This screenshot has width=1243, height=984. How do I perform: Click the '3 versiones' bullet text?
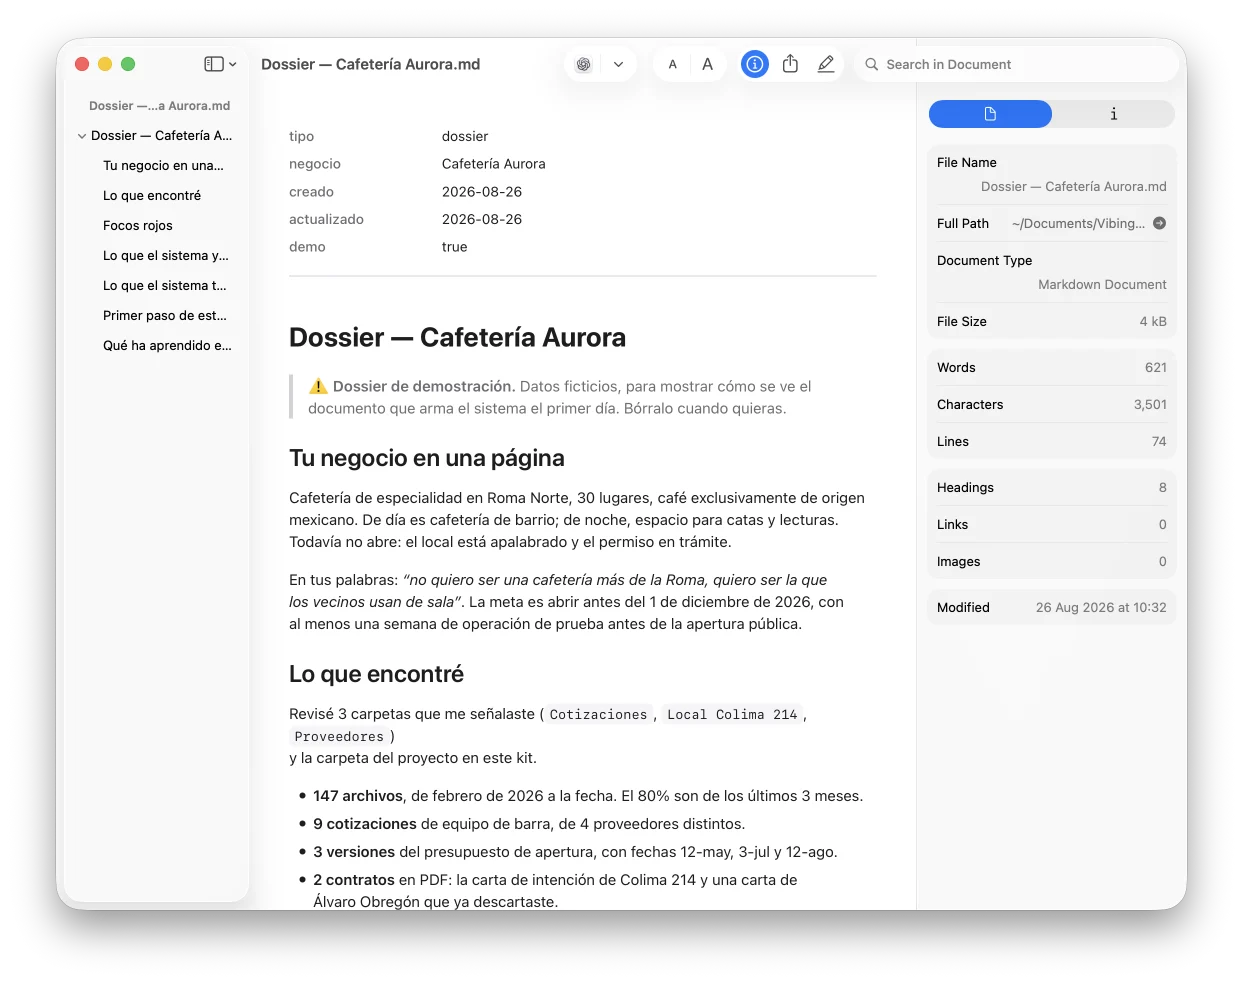click(x=354, y=852)
